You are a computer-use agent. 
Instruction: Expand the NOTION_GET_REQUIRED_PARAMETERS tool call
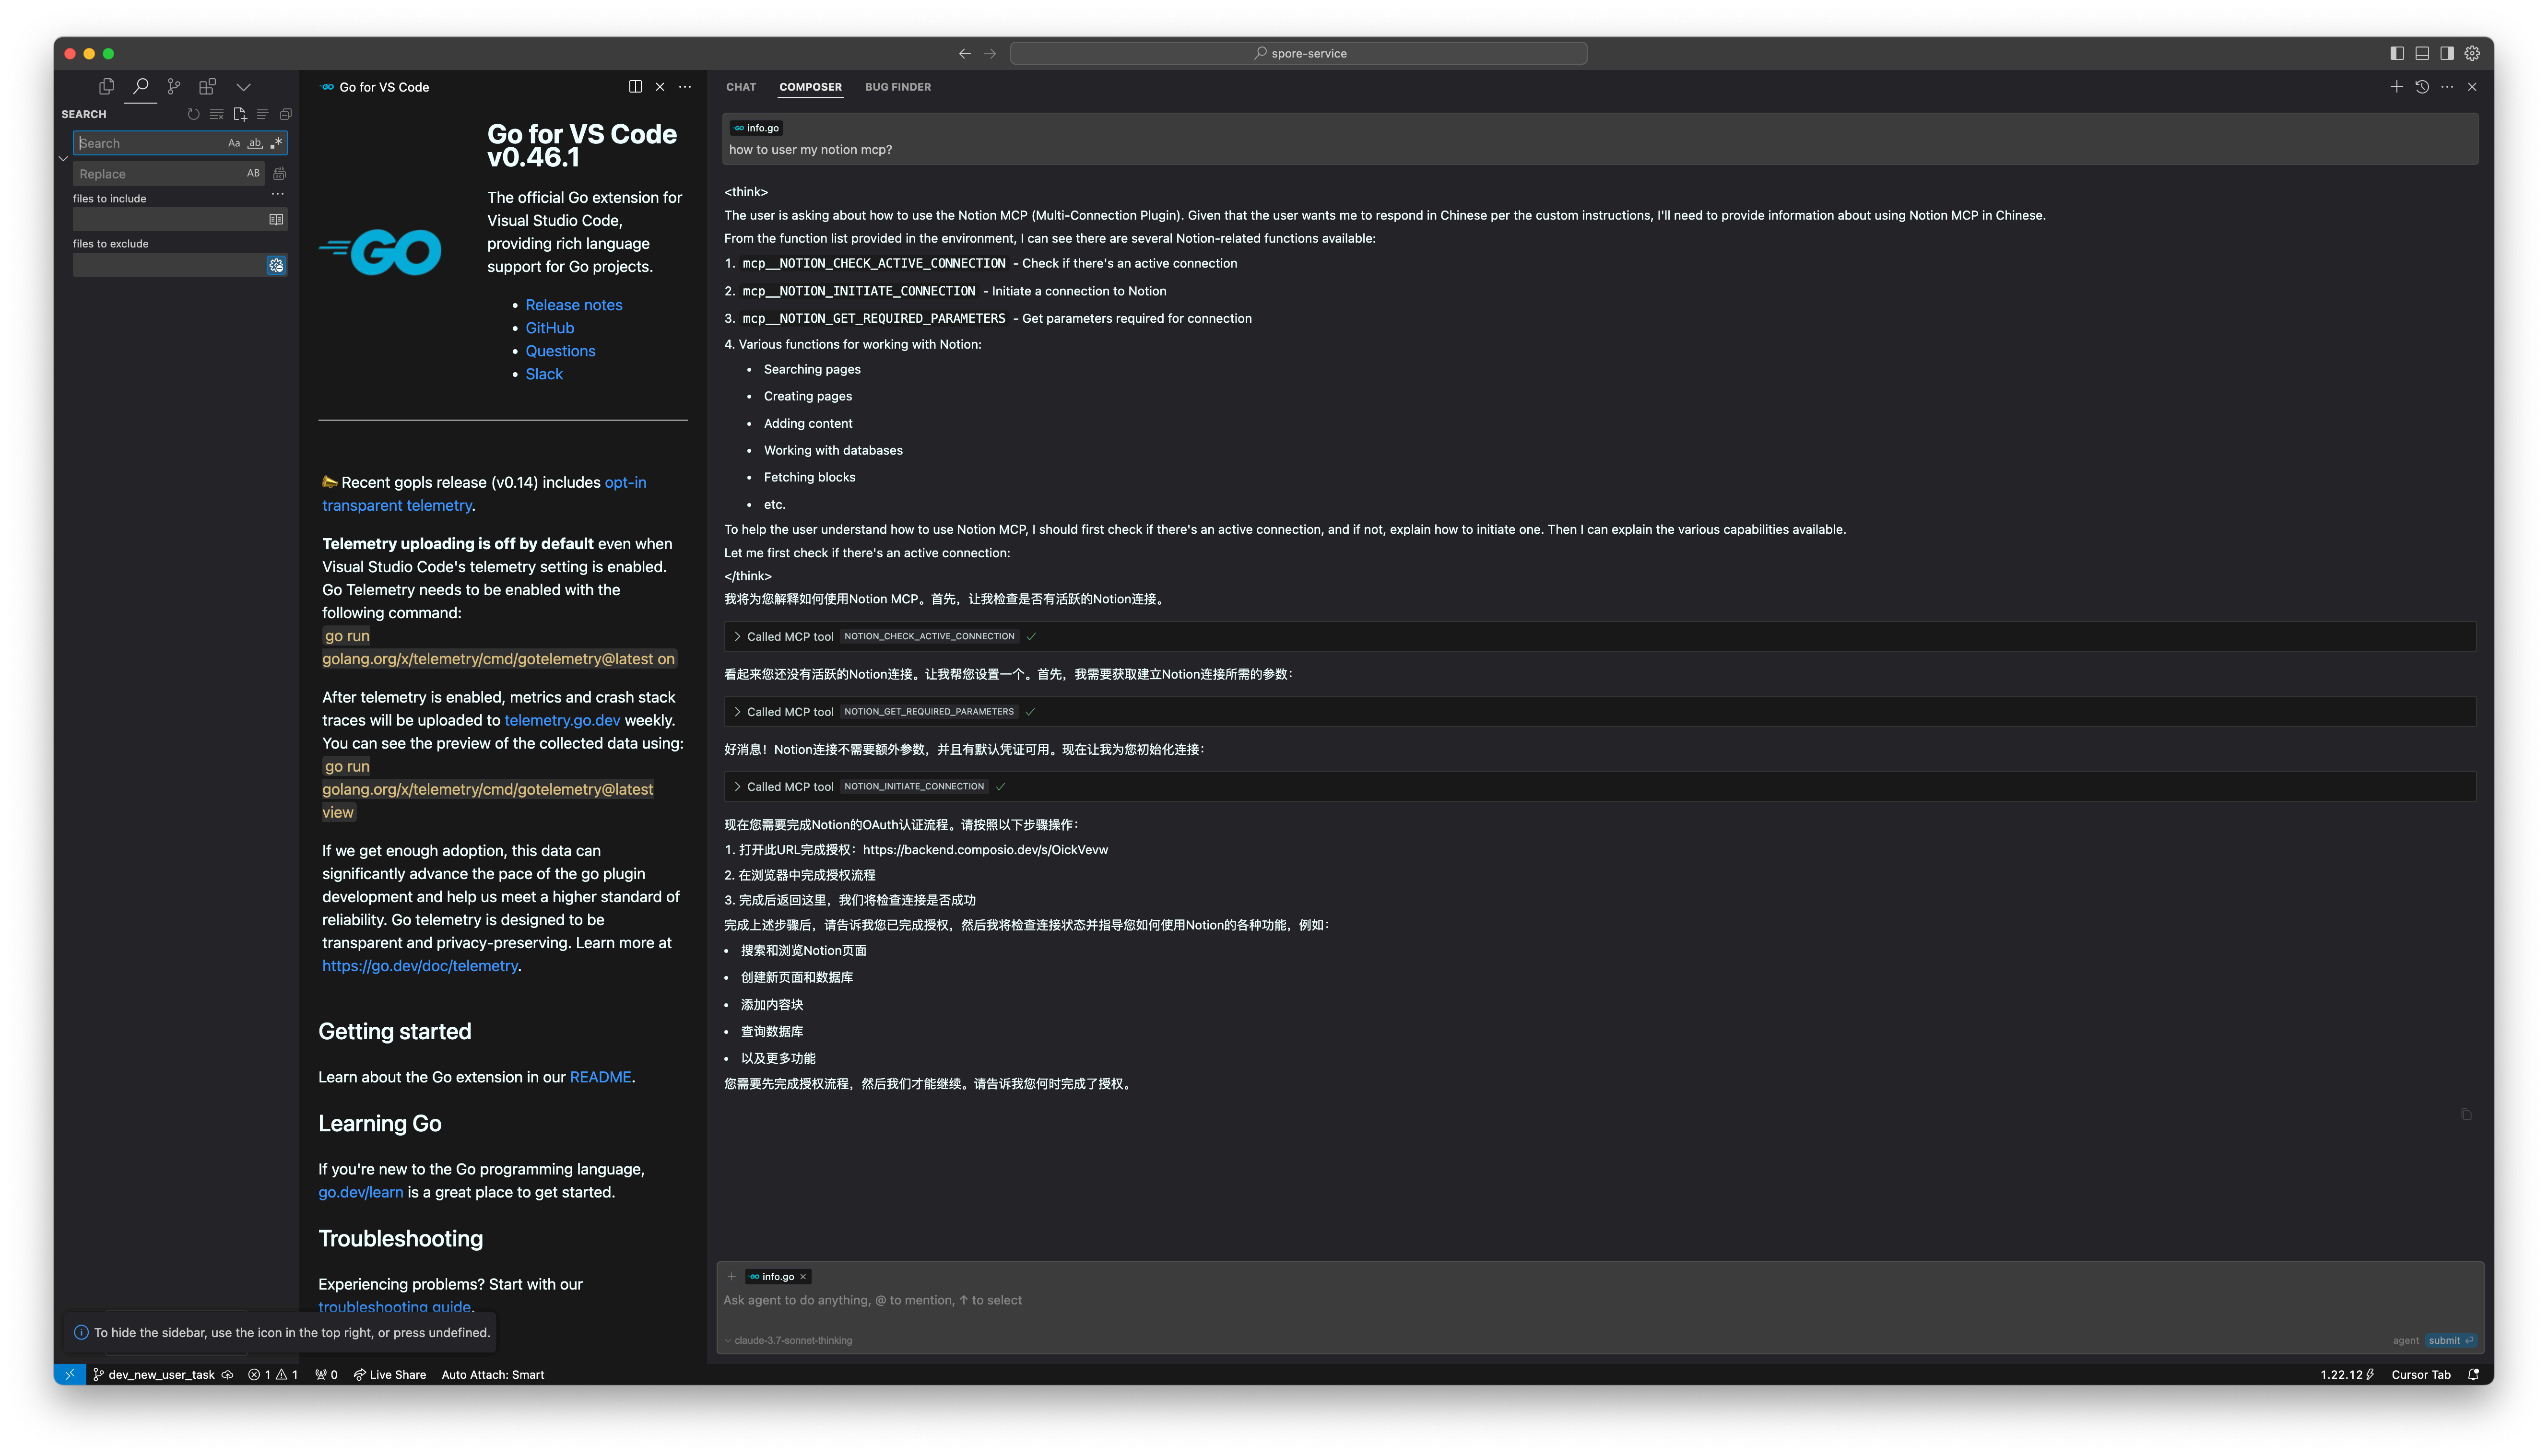tap(1600, 711)
